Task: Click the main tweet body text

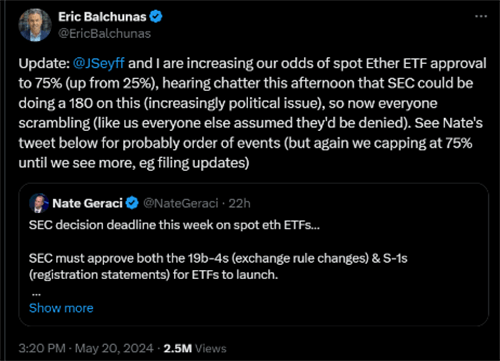Action: click(252, 113)
